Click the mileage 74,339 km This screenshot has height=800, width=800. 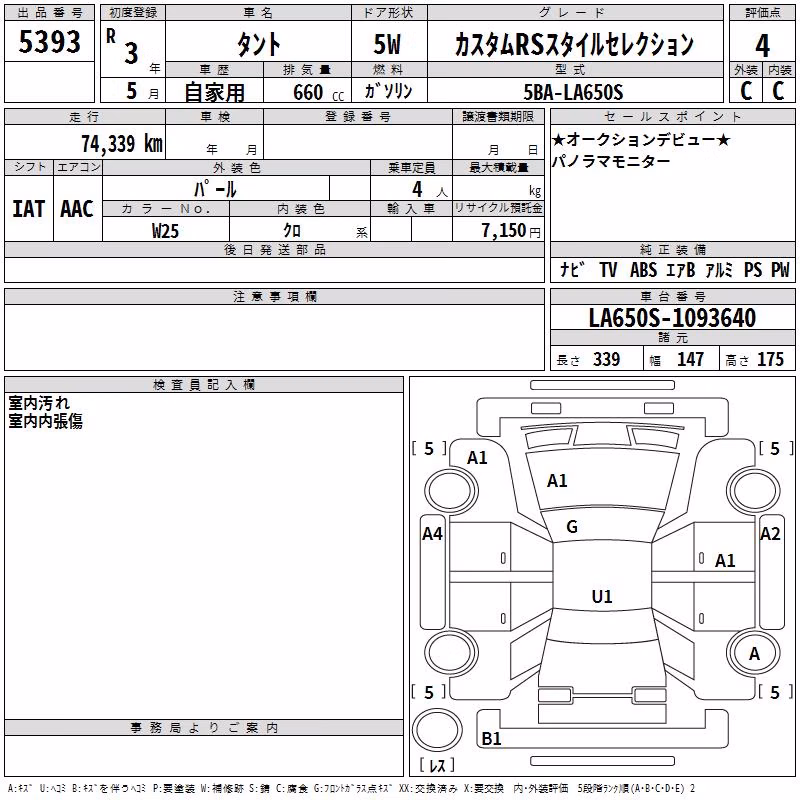pos(122,143)
